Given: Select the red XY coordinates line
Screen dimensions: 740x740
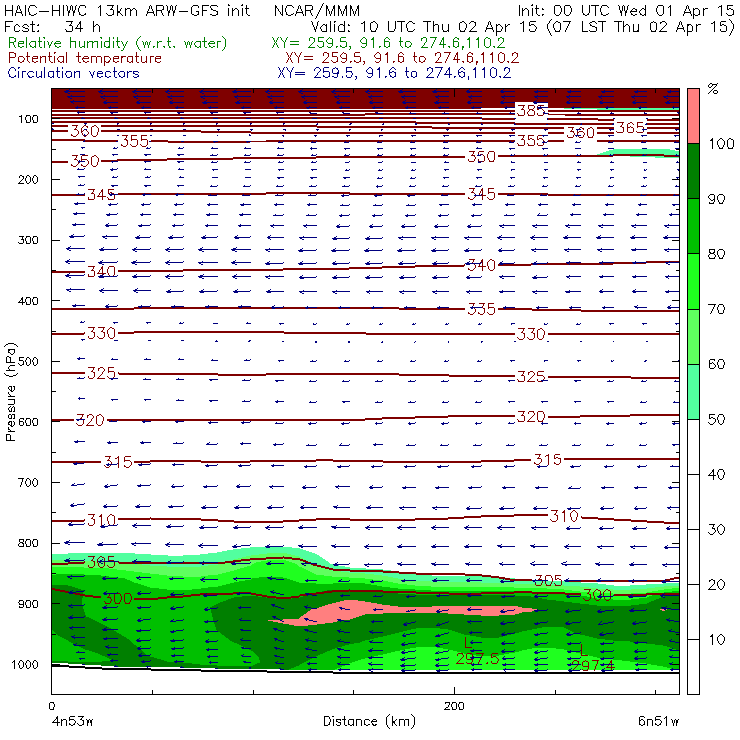Looking at the screenshot, I should (x=402, y=58).
